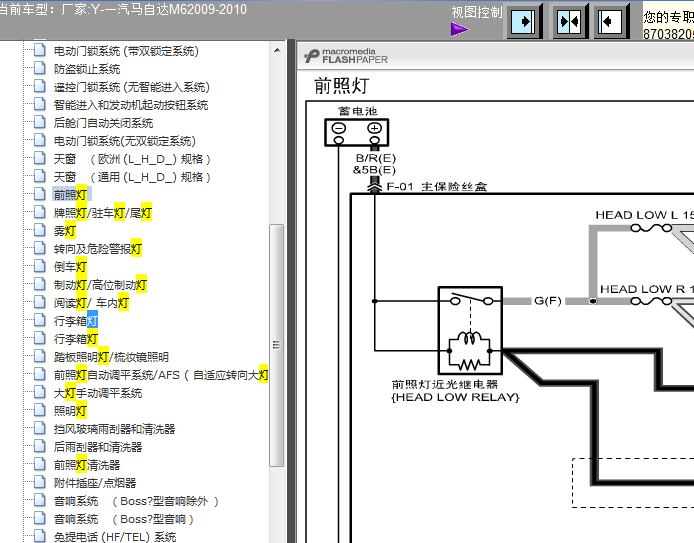
Task: Click document icon beside 大灯手动调平系统
Action: click(39, 392)
